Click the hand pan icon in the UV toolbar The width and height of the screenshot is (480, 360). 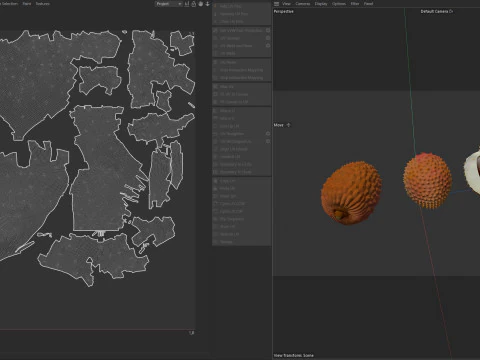[201, 4]
